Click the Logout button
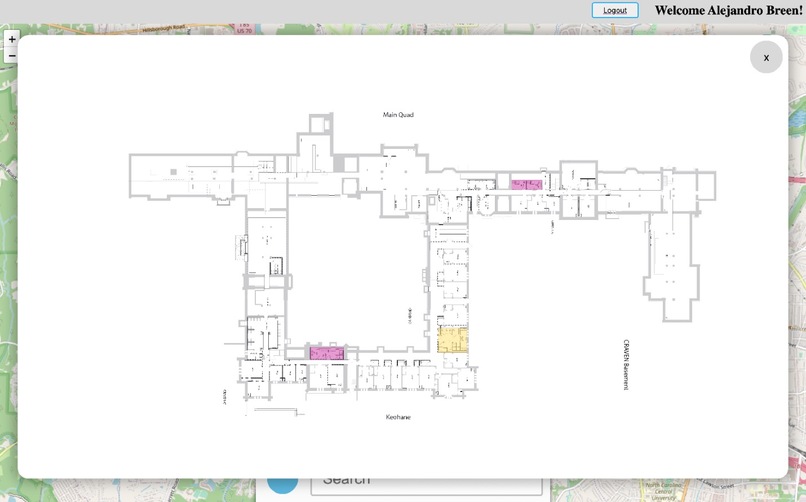Viewport: 806px width, 502px height. coord(615,10)
